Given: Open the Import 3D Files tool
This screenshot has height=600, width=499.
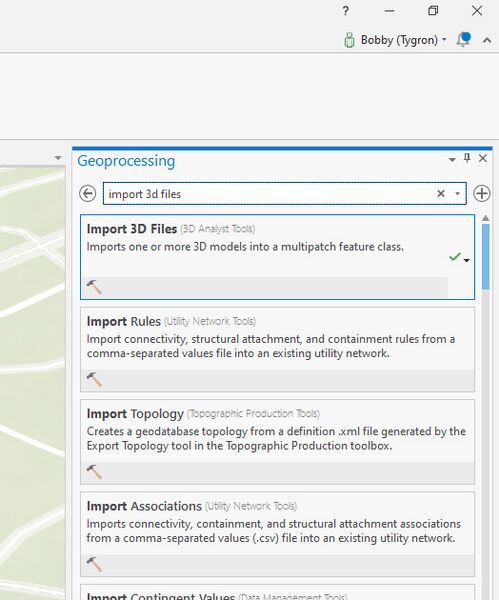Looking at the screenshot, I should point(277,257).
